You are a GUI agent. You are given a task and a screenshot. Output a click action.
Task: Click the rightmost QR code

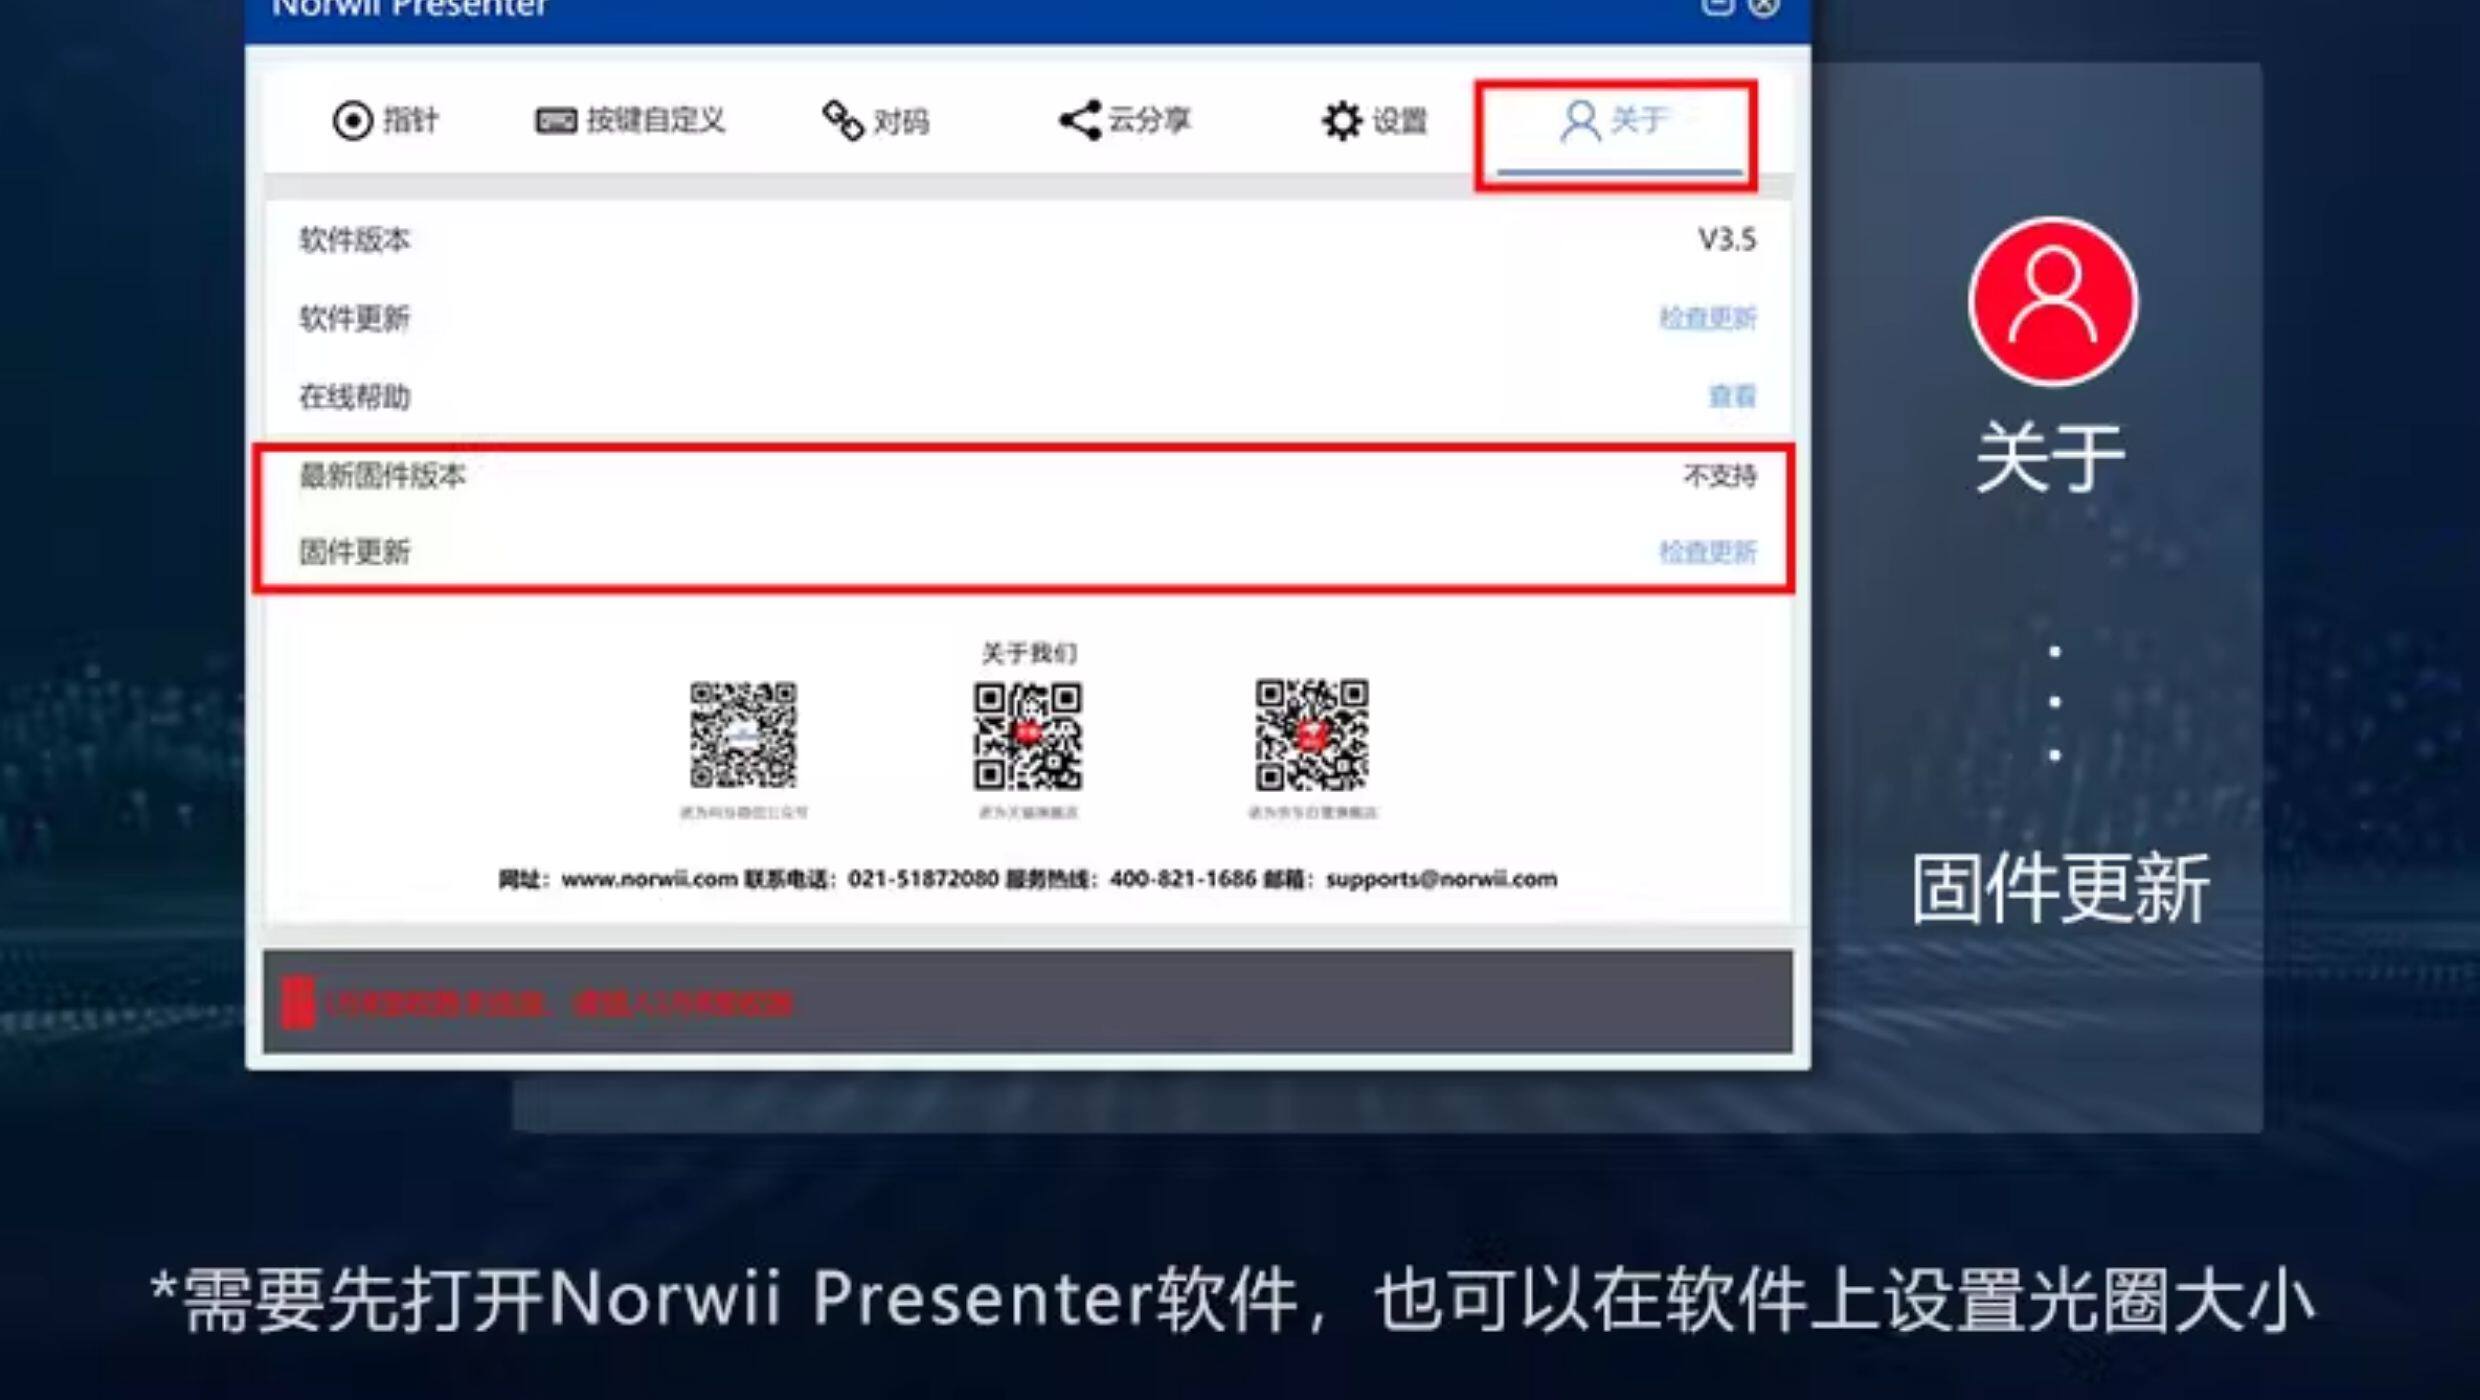(x=1312, y=735)
